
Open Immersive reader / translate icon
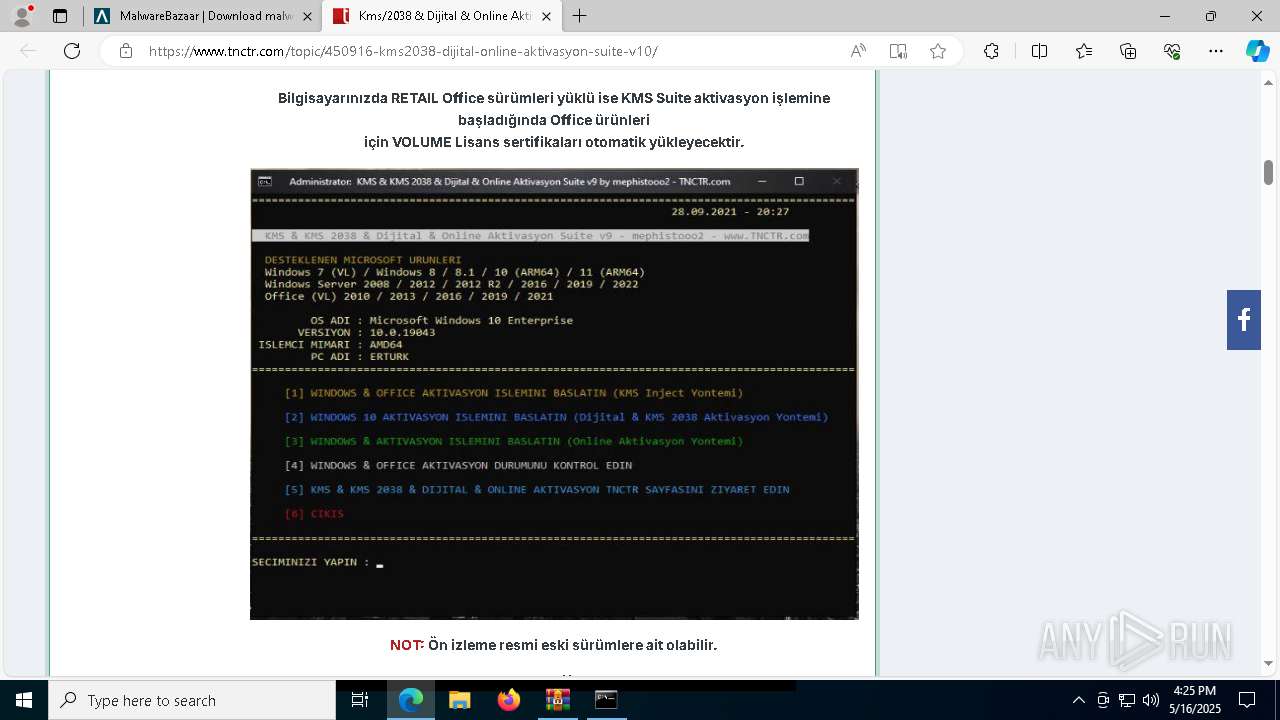(898, 51)
